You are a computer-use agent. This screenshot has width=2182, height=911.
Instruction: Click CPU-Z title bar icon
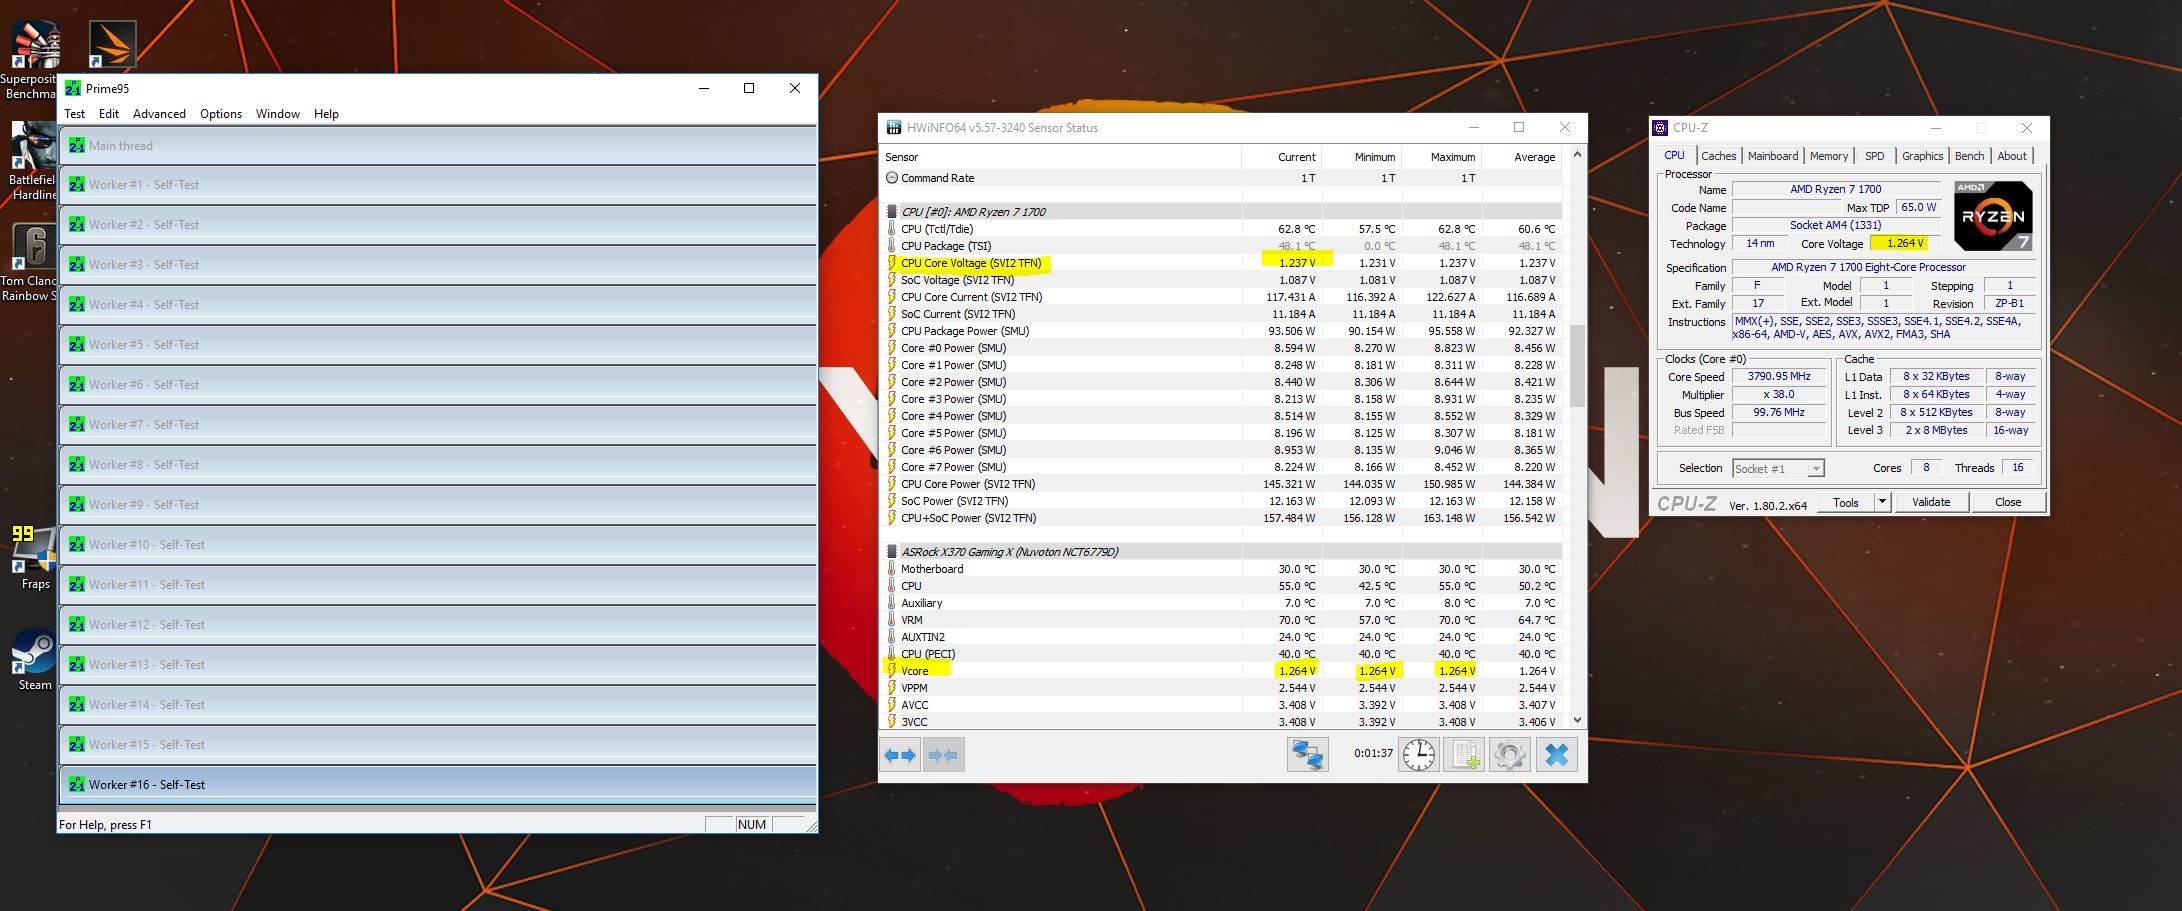click(1660, 127)
